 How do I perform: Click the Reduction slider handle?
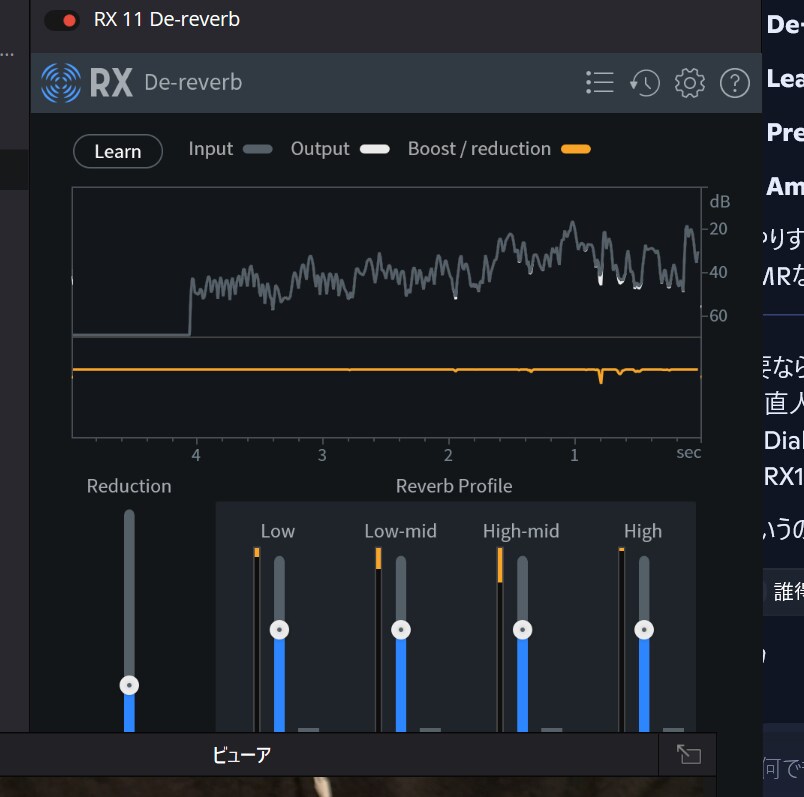point(129,685)
